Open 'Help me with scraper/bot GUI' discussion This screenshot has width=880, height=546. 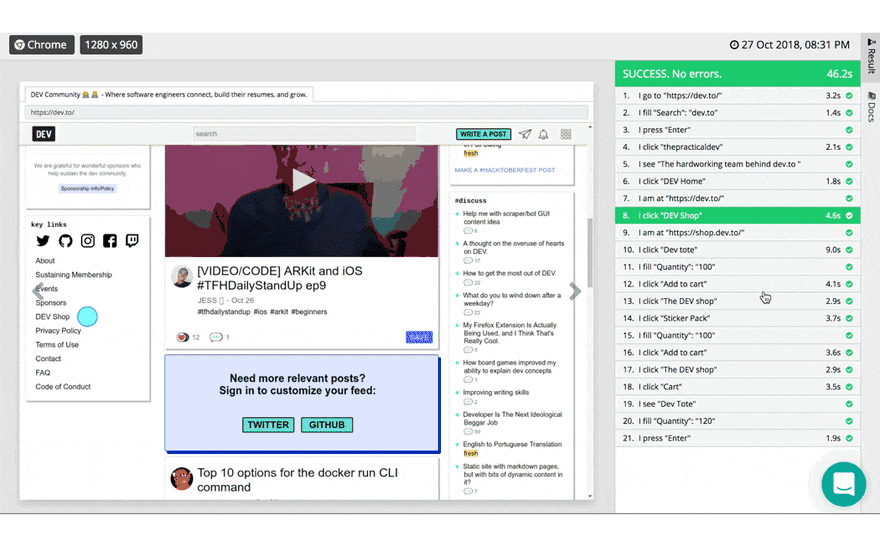click(506, 218)
